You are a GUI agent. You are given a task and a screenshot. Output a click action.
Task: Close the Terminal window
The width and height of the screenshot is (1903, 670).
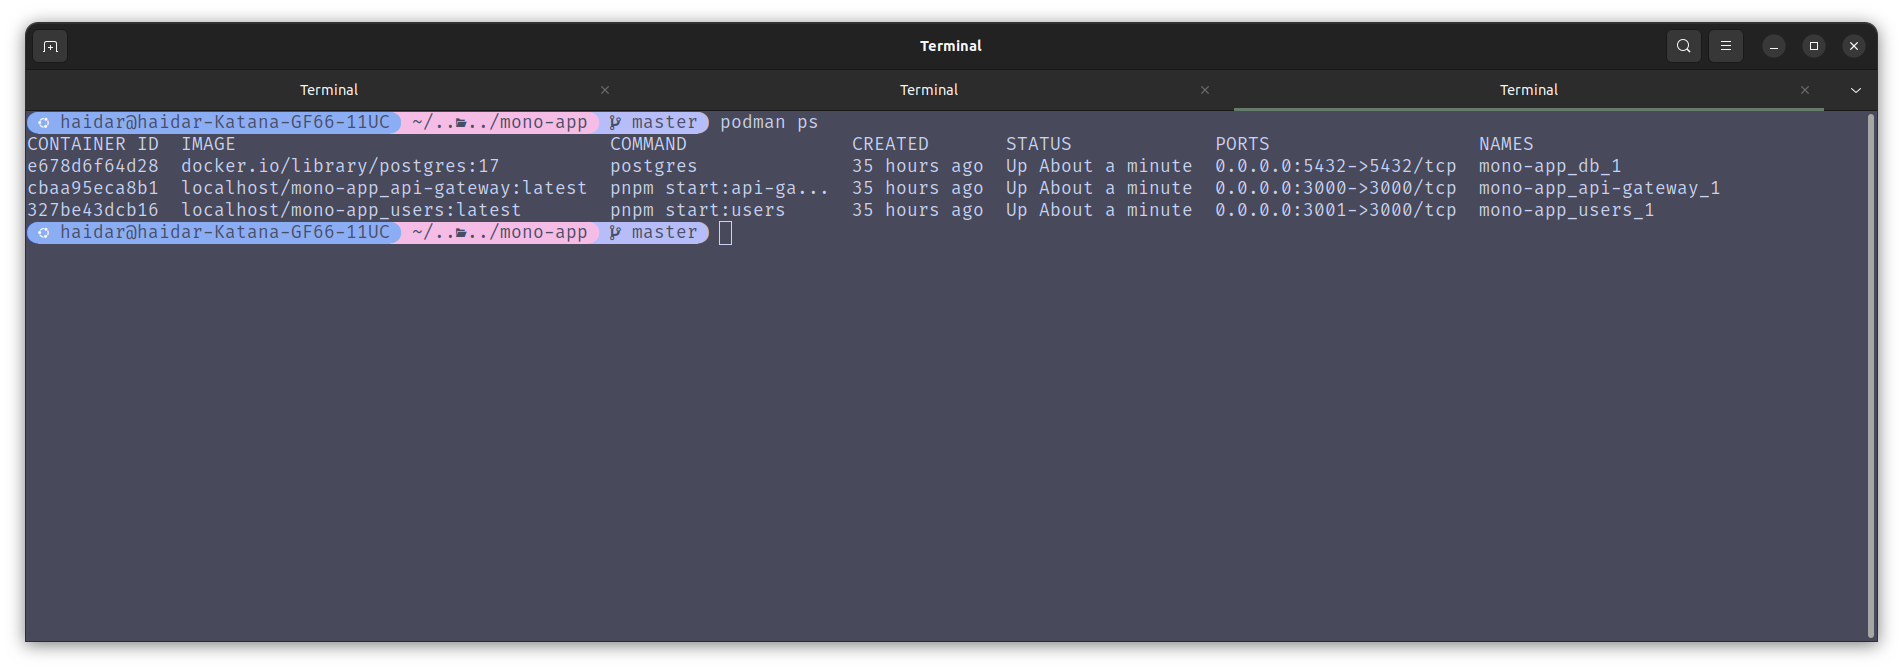(1853, 46)
